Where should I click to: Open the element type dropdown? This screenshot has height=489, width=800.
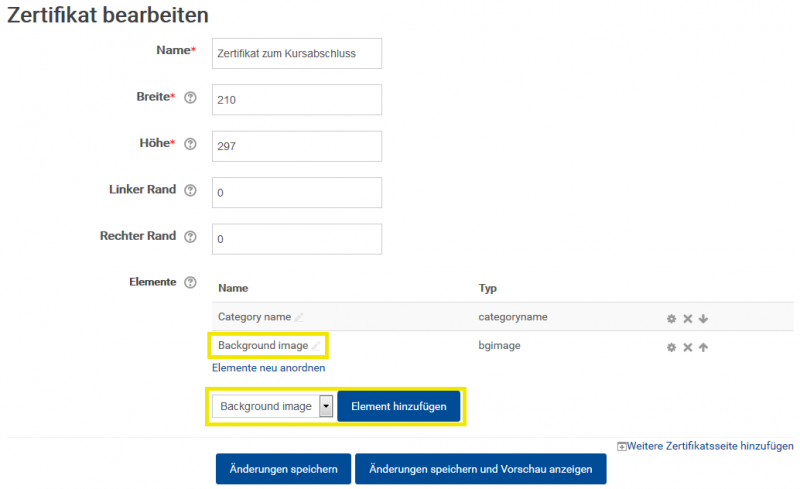[272, 406]
